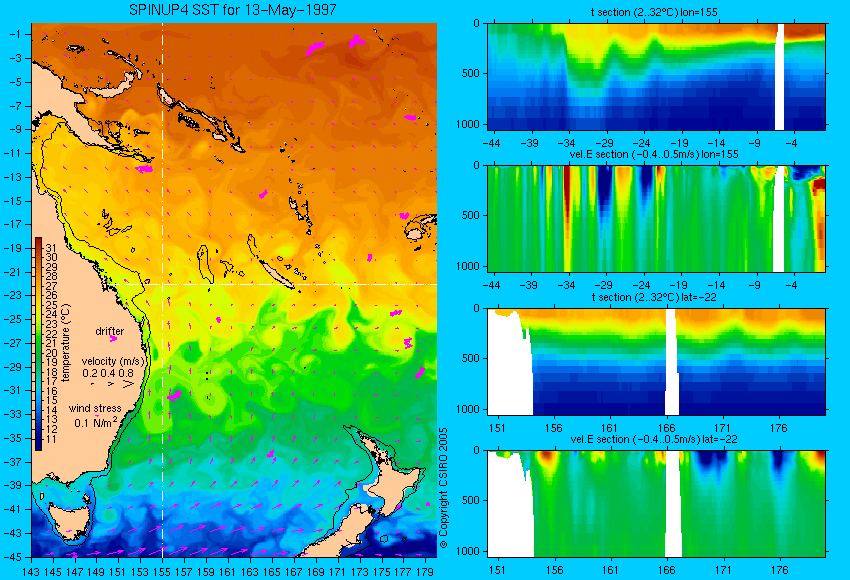Click the "t section (2..32°C) lon=155" heading
Viewport: 850px width, 580px height.
pyautogui.click(x=655, y=12)
